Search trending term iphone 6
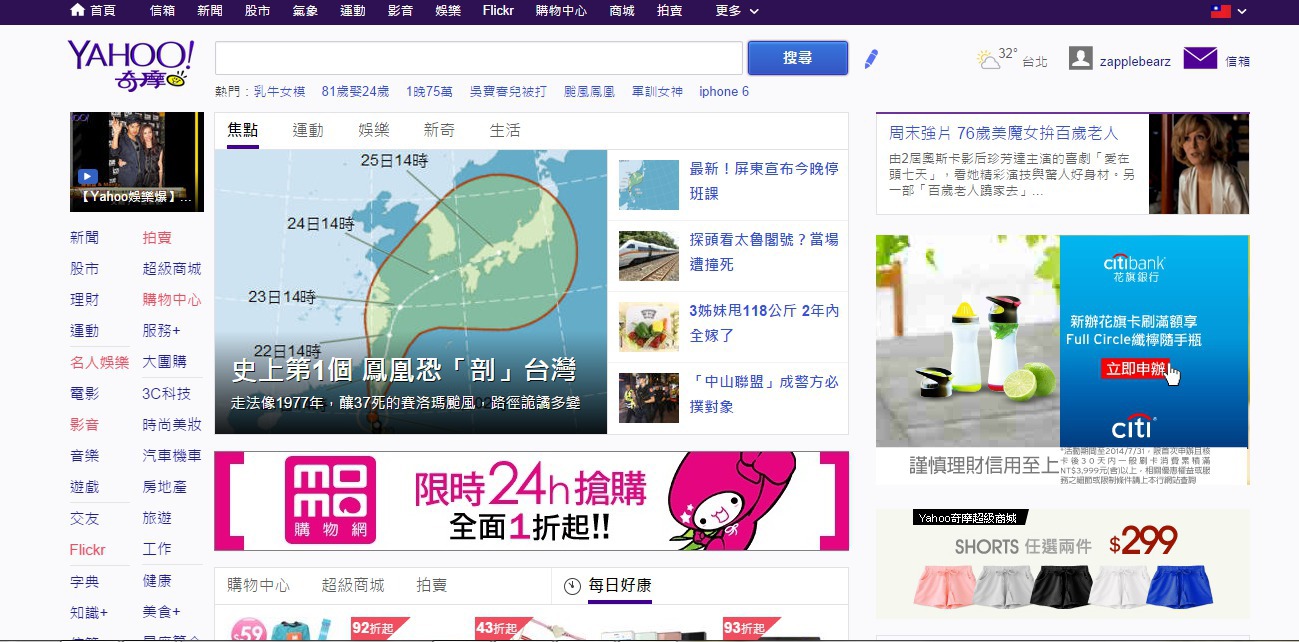Screen dimensions: 1299x642 point(724,92)
